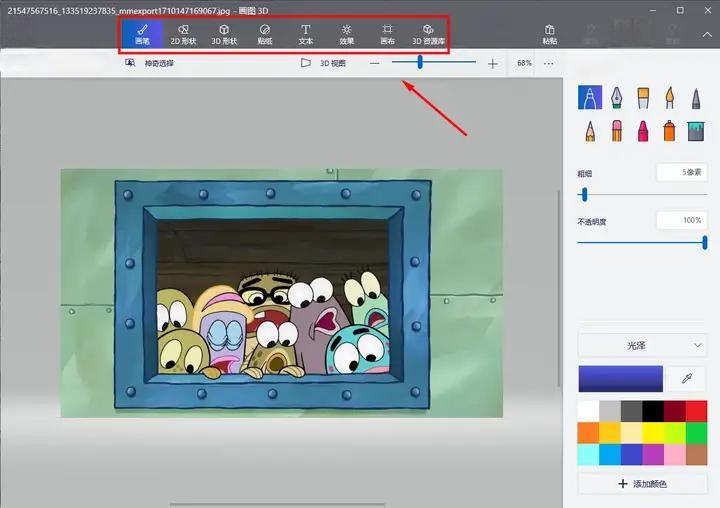Open the more options ellipsis menu

[x=548, y=63]
